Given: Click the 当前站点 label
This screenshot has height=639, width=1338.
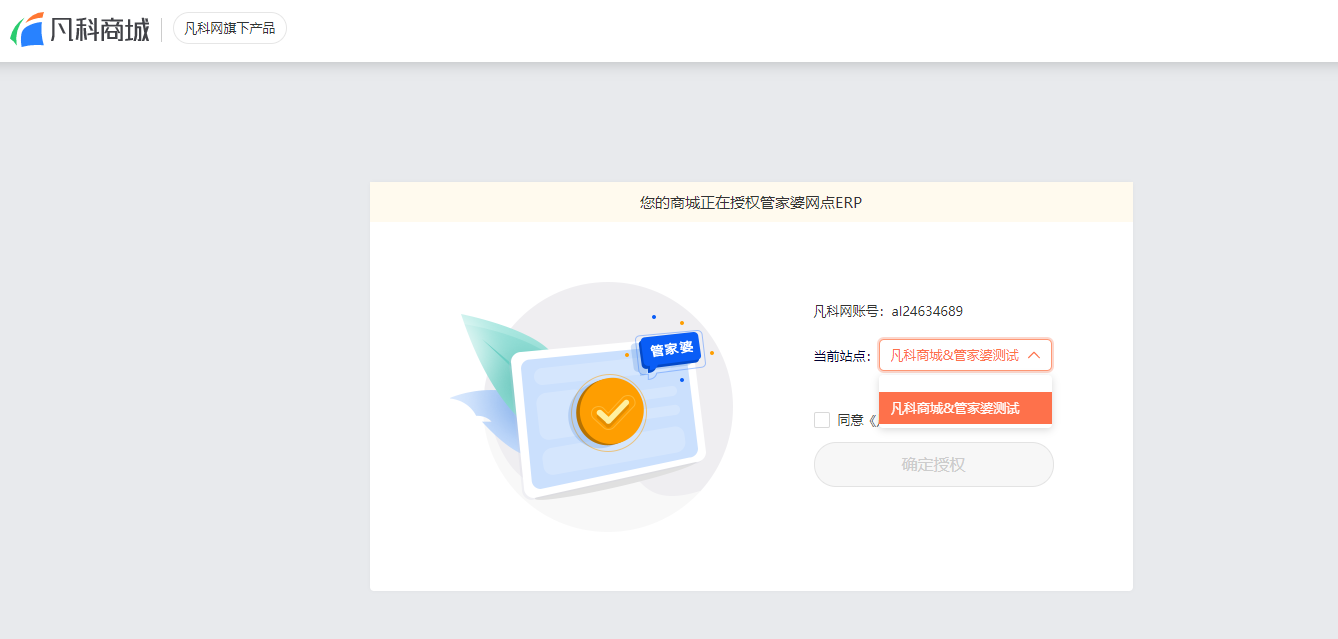Looking at the screenshot, I should click(x=842, y=356).
